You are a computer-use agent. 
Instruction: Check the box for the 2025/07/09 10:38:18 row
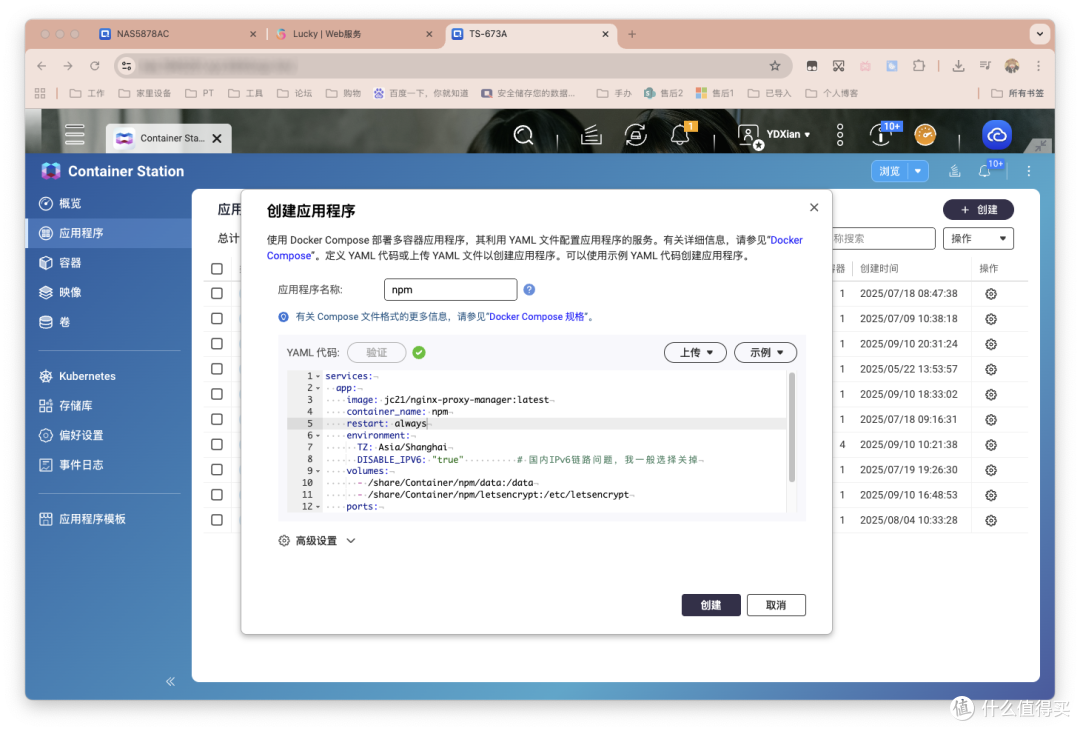[217, 318]
